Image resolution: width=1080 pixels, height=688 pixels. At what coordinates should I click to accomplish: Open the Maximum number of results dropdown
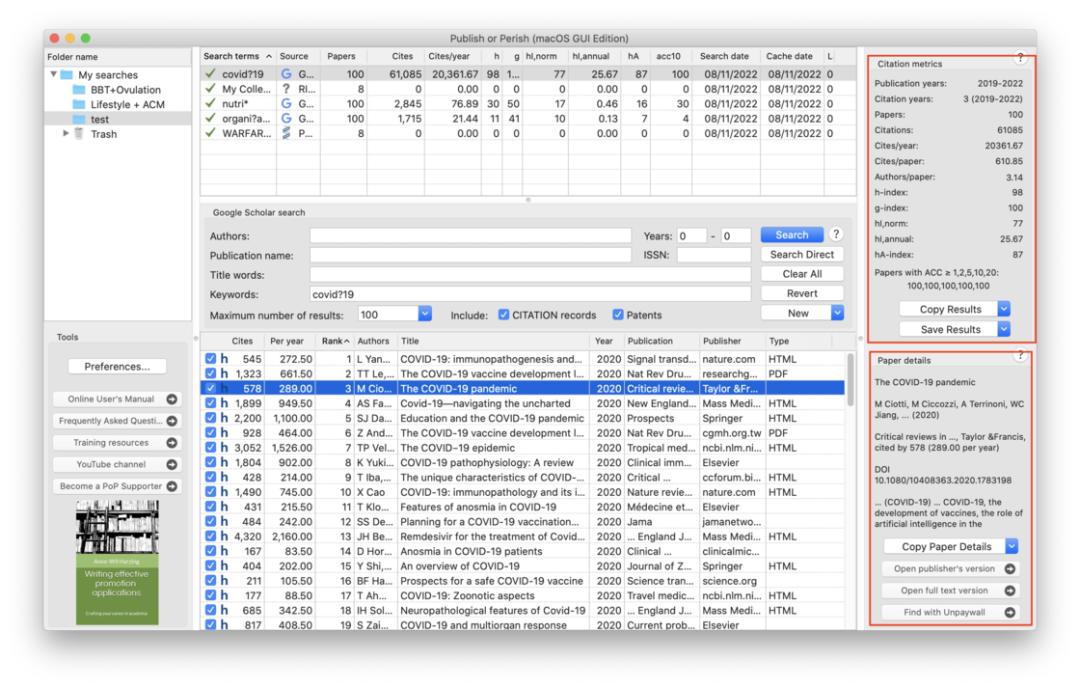[424, 314]
